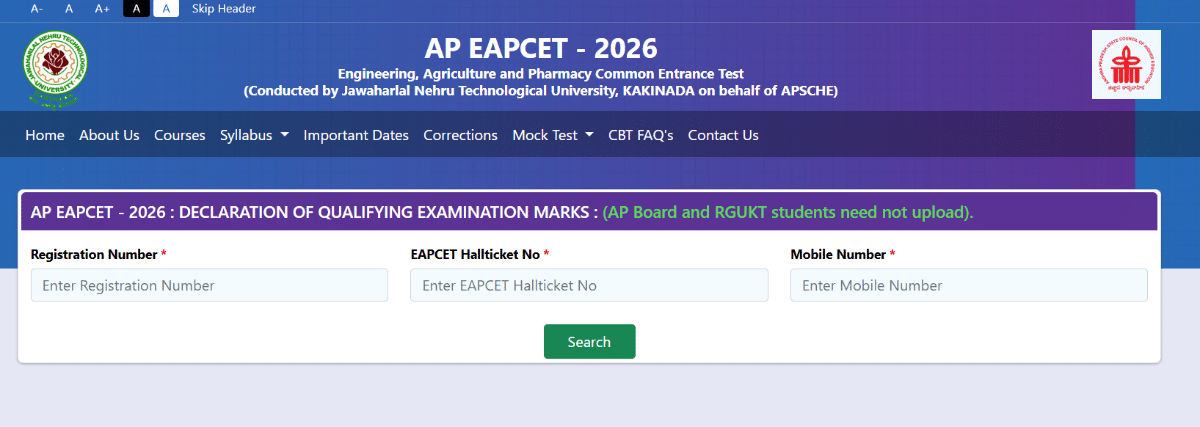
Task: Expand the Syllabus dropdown menu
Action: 254,135
